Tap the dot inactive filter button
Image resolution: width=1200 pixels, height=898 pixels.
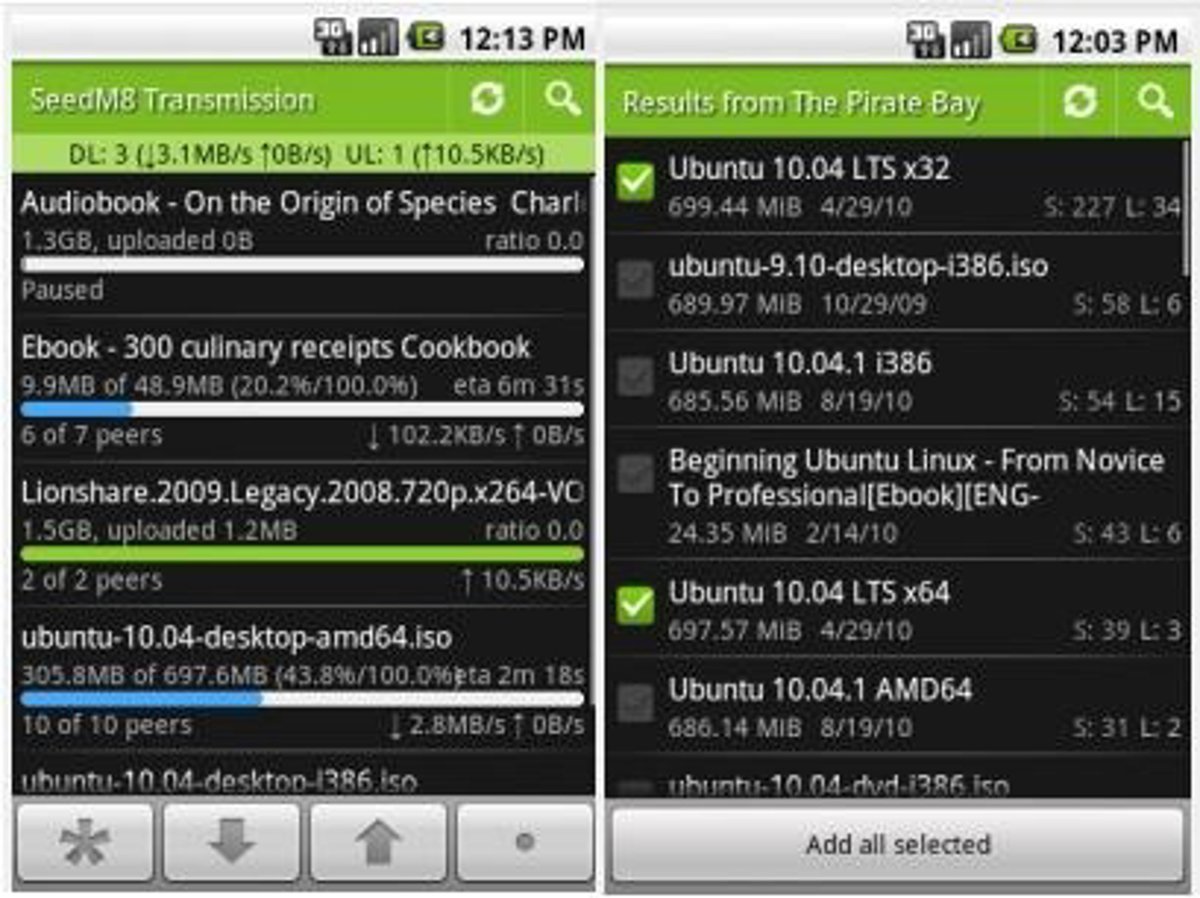(x=525, y=843)
